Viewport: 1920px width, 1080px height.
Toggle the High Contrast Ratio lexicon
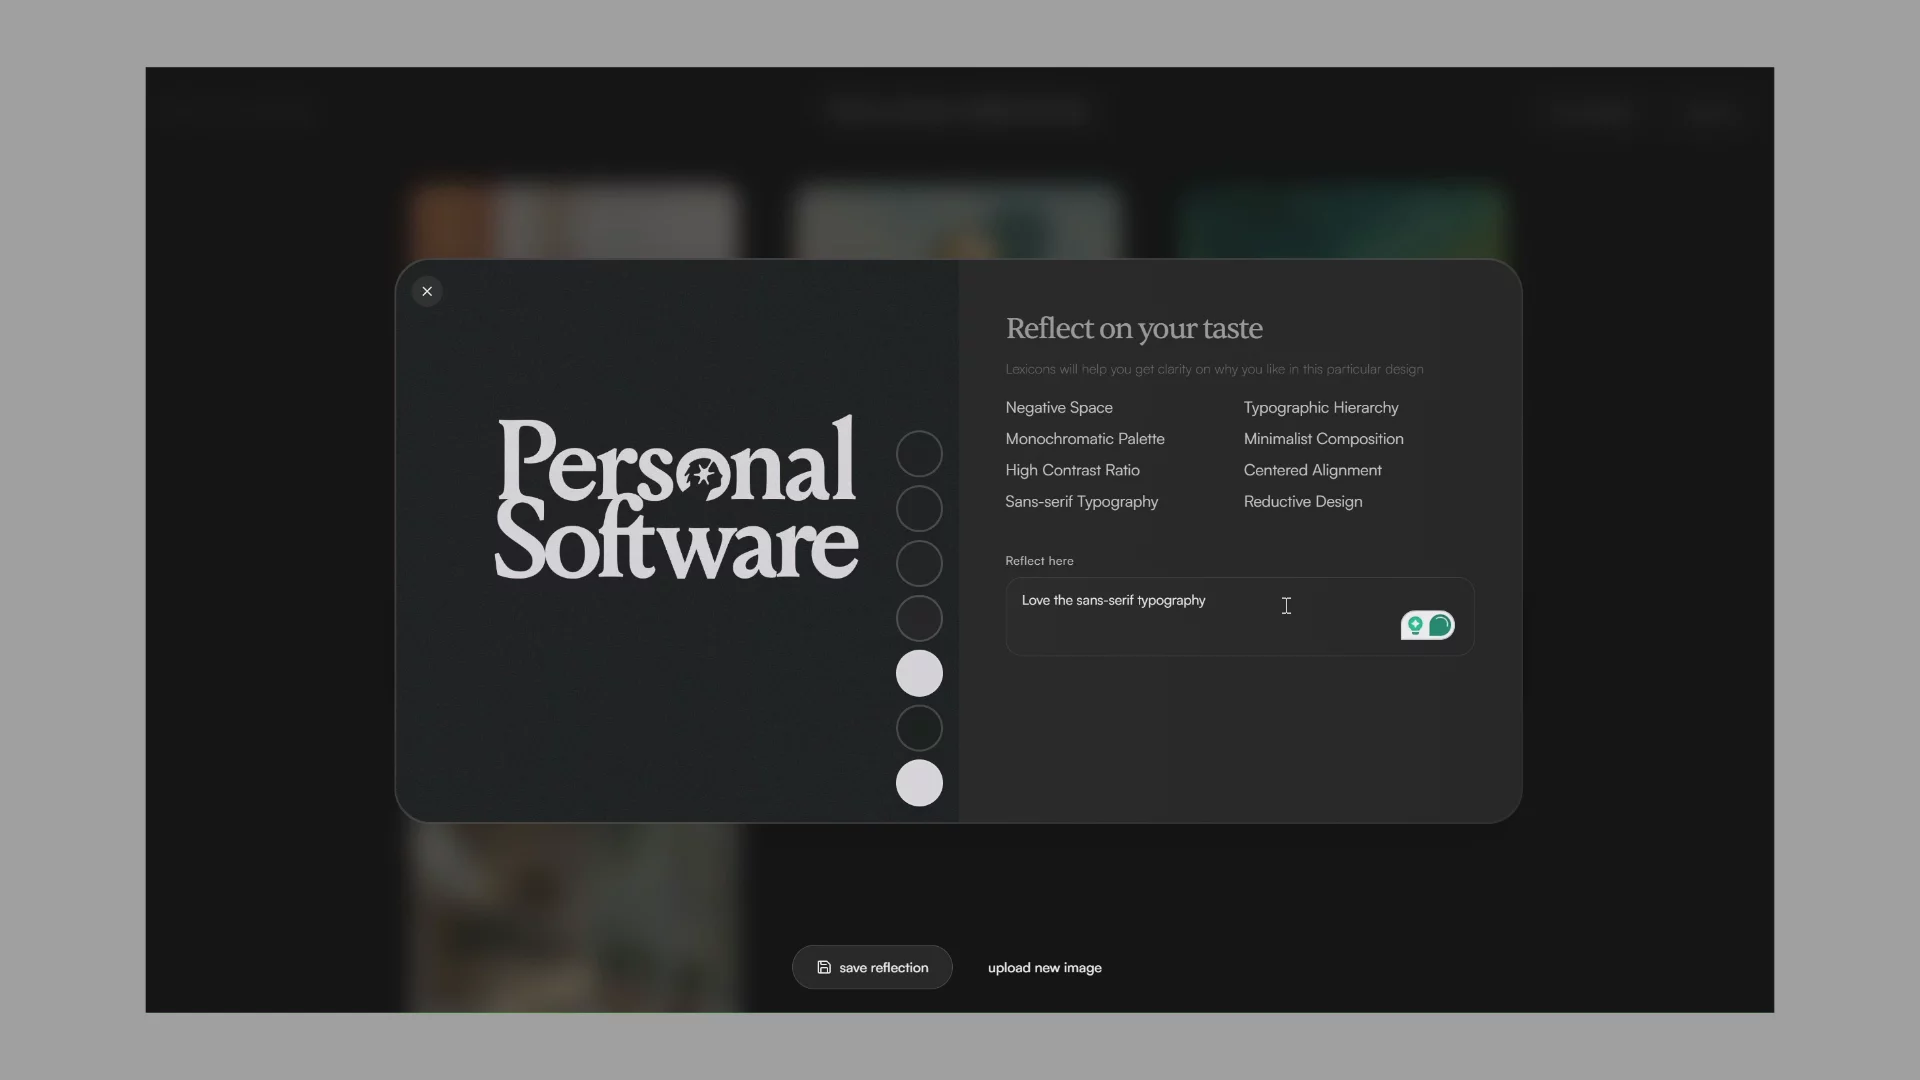(x=1072, y=470)
